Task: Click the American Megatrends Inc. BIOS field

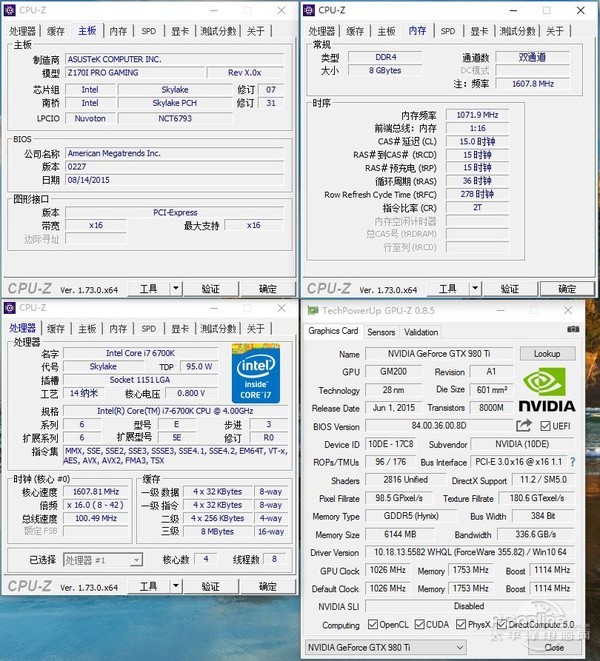Action: [175, 153]
